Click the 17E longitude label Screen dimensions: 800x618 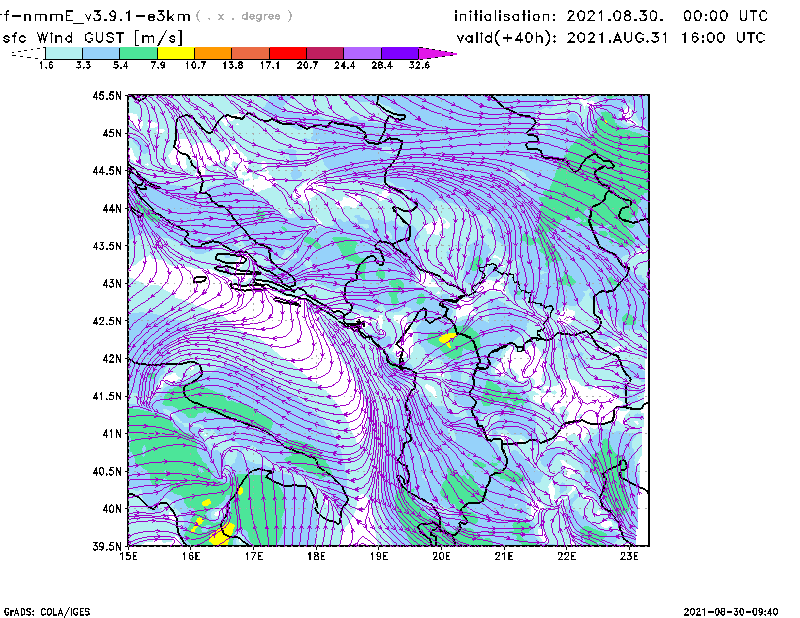point(254,556)
